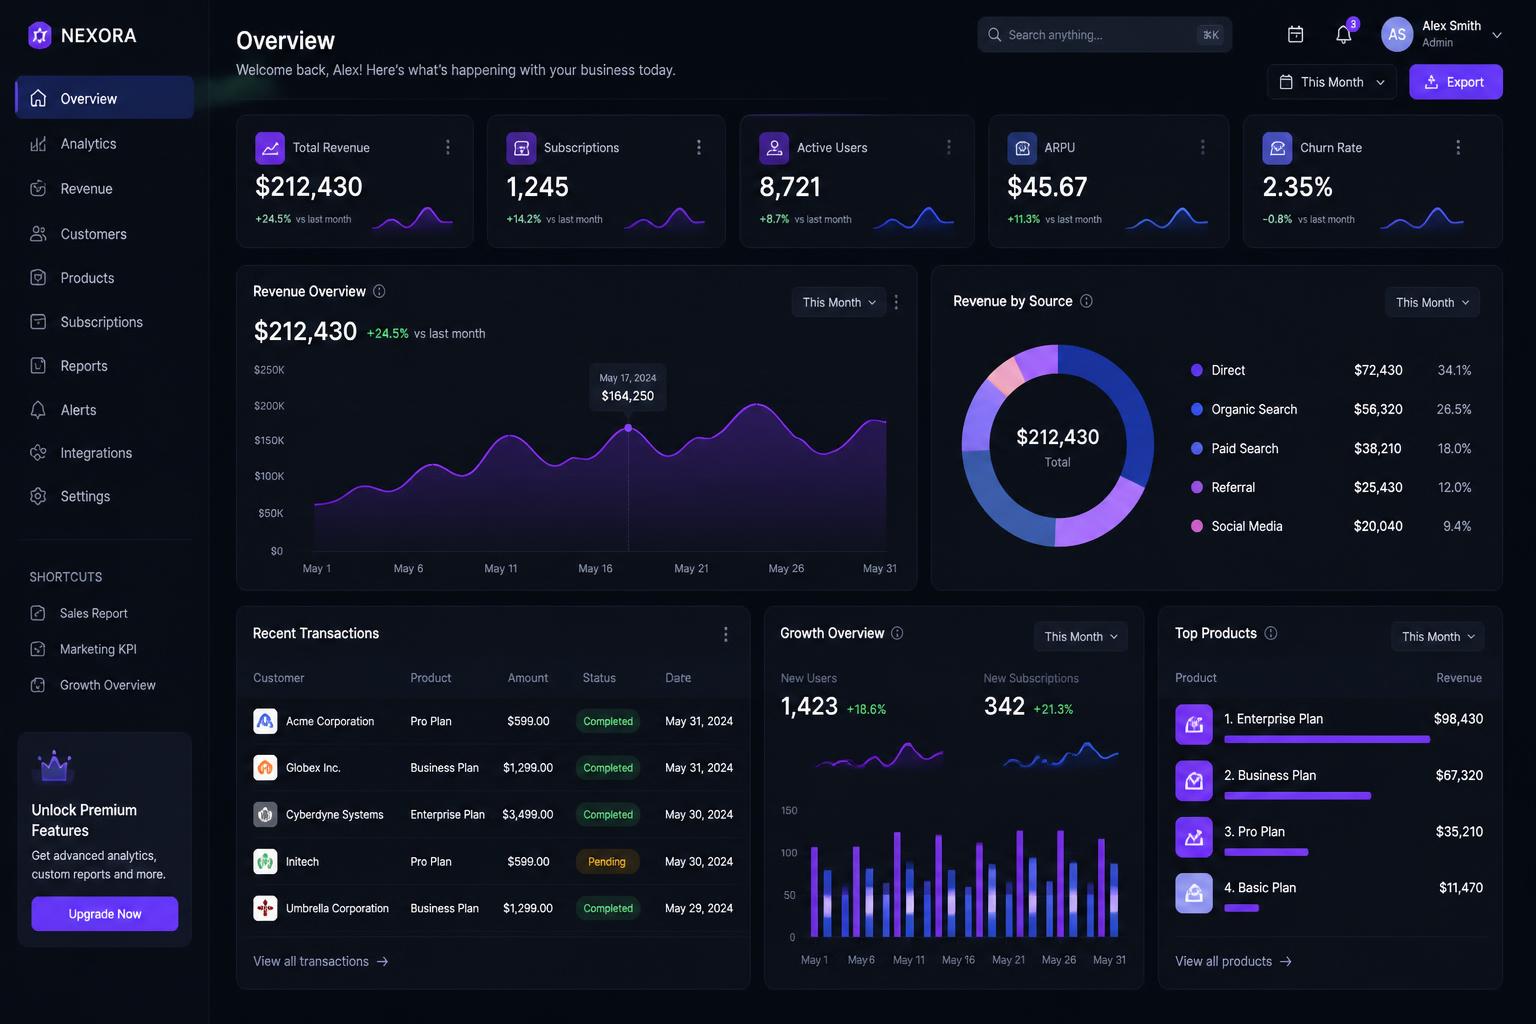Open Revenue Overview This Month dropdown
The image size is (1536, 1024).
point(838,302)
